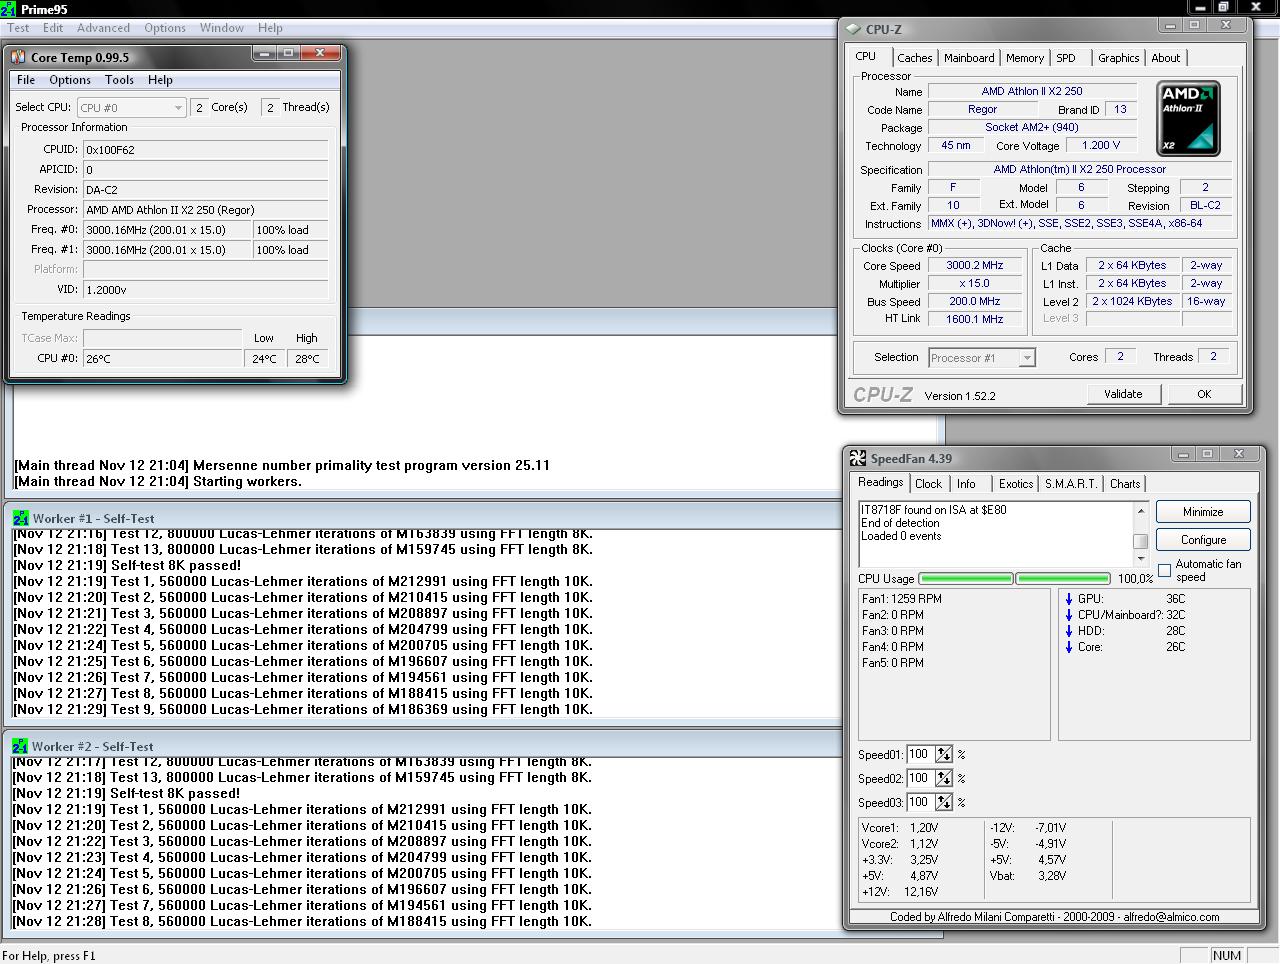Open the Edit menu in Prime95

(53, 28)
